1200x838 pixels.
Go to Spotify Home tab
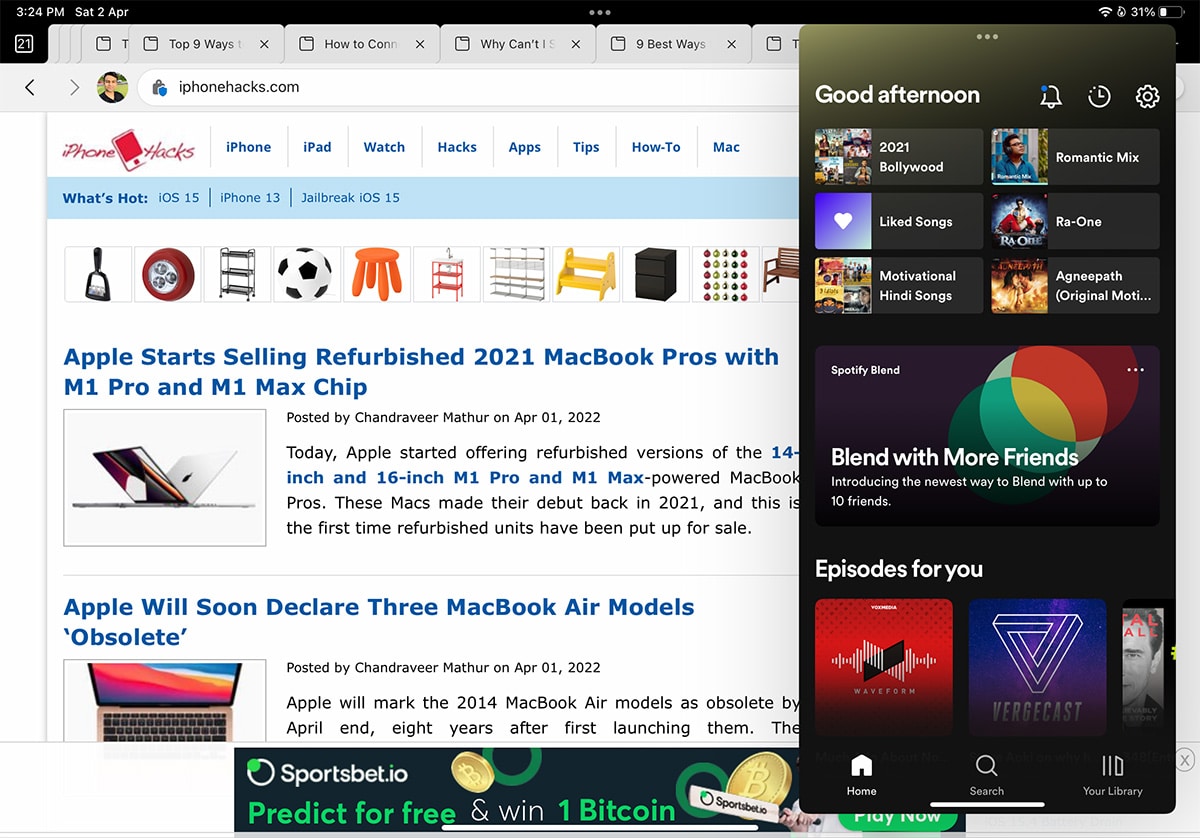(861, 774)
